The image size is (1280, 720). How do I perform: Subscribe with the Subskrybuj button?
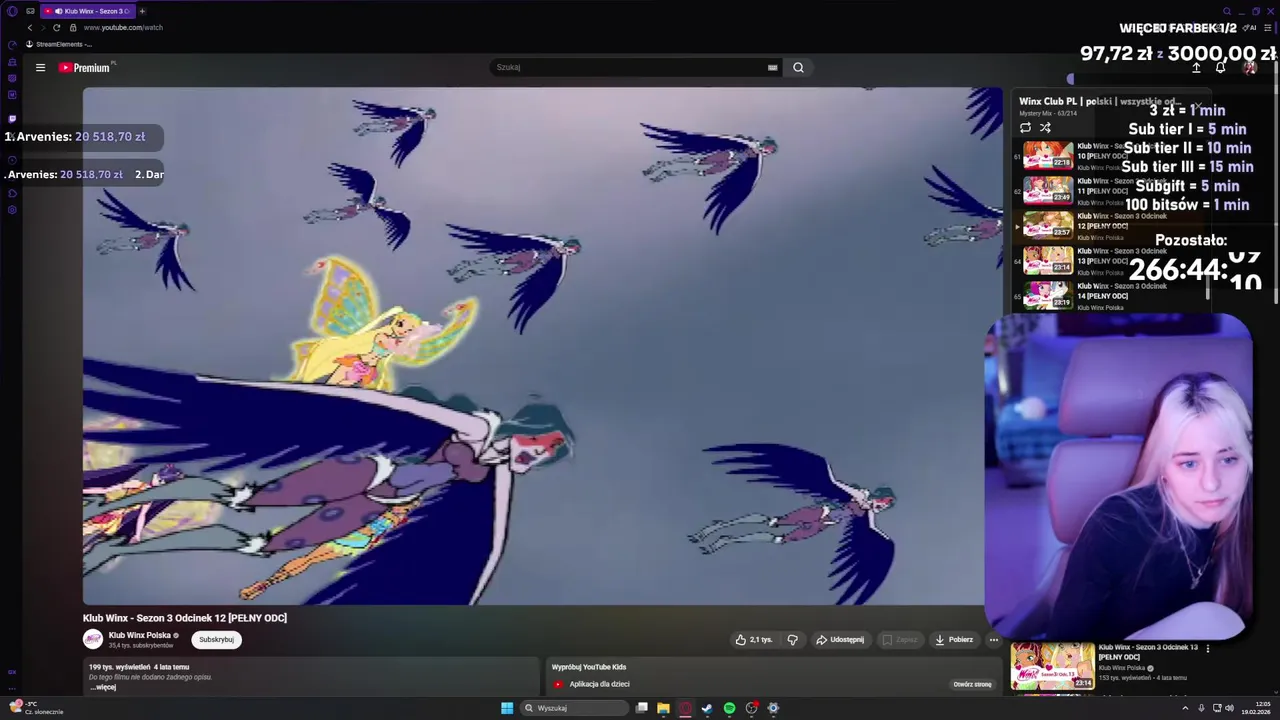216,639
